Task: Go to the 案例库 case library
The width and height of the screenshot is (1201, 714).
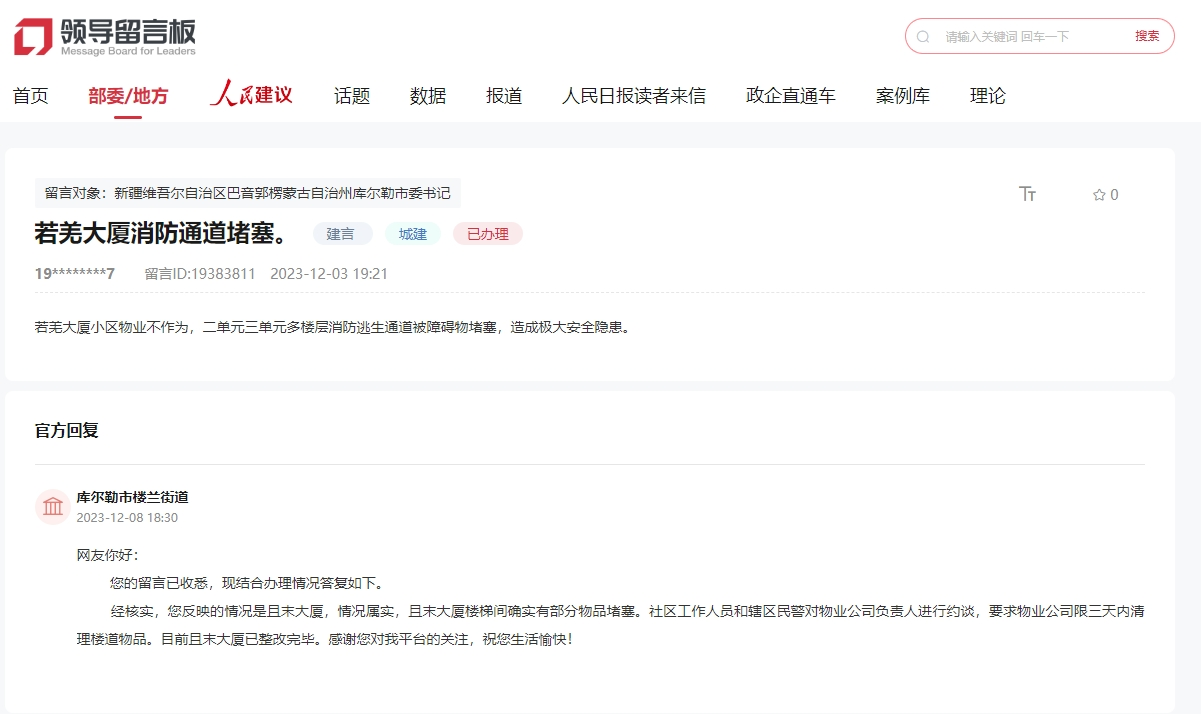Action: 903,96
